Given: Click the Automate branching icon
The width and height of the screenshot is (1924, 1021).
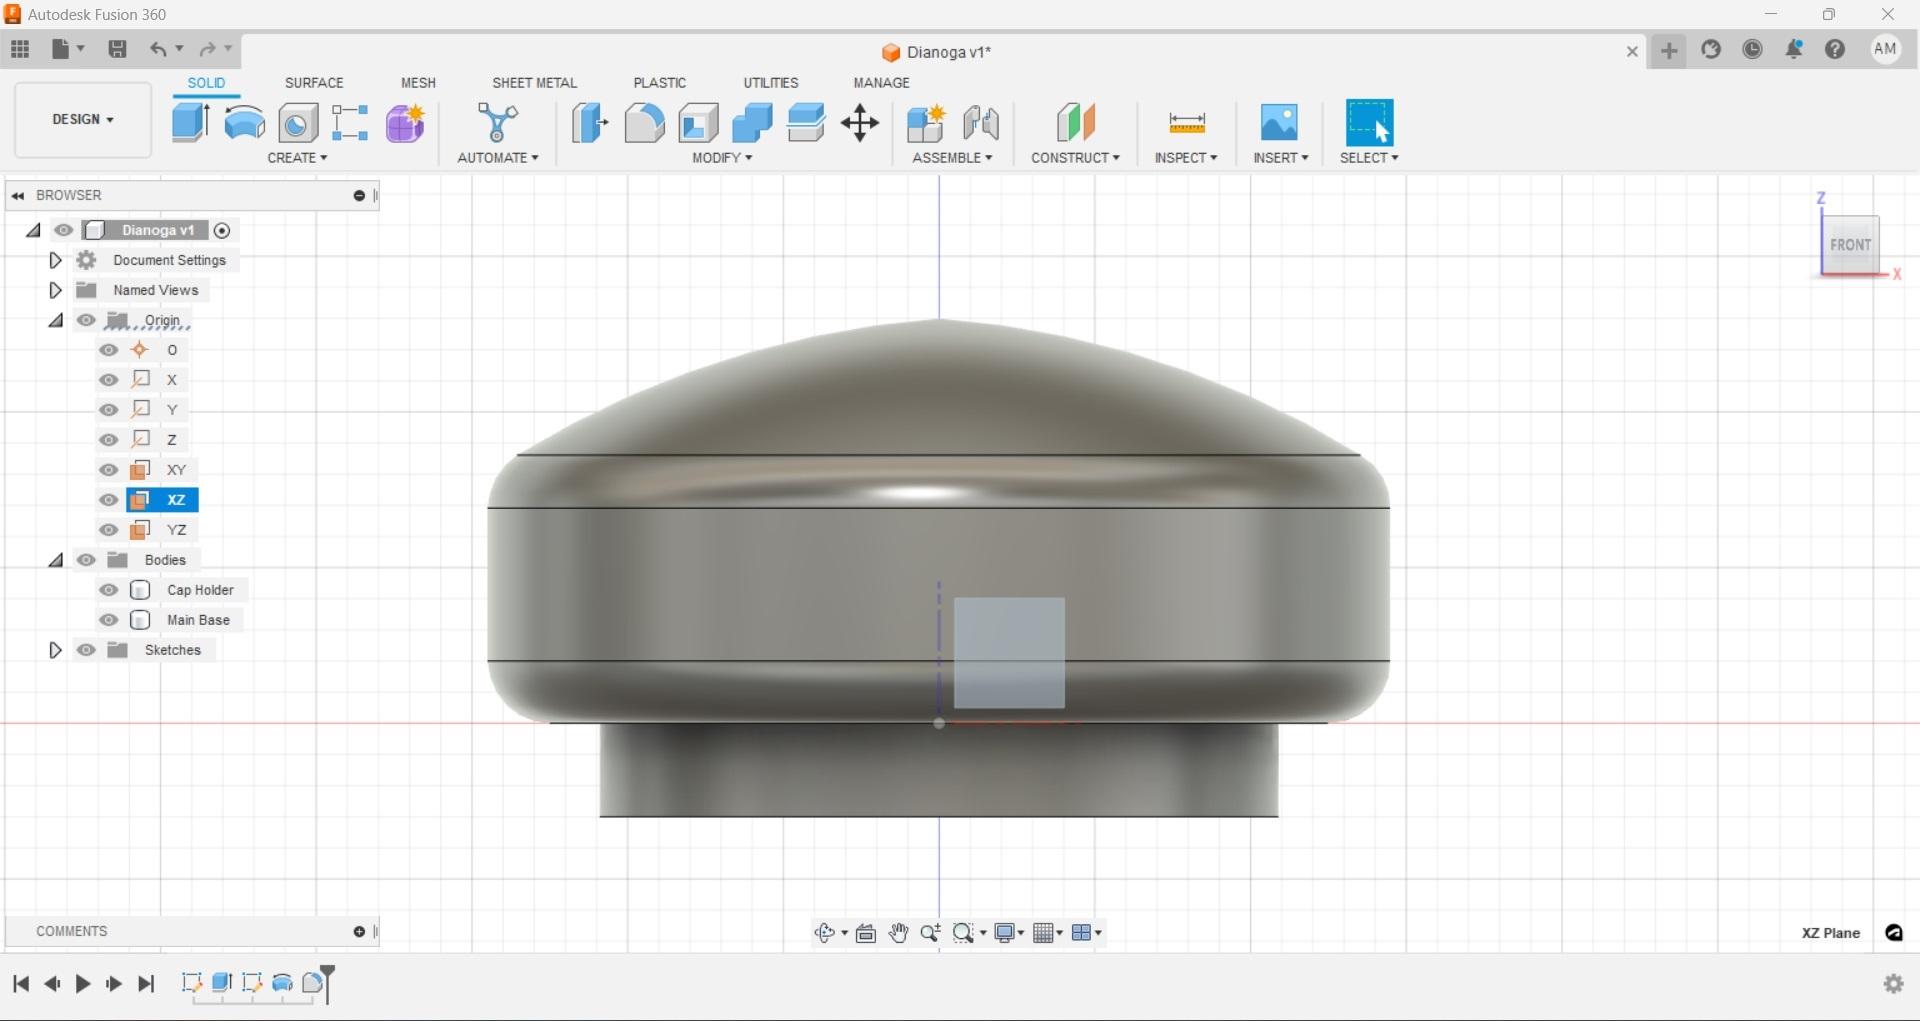Looking at the screenshot, I should (x=498, y=123).
